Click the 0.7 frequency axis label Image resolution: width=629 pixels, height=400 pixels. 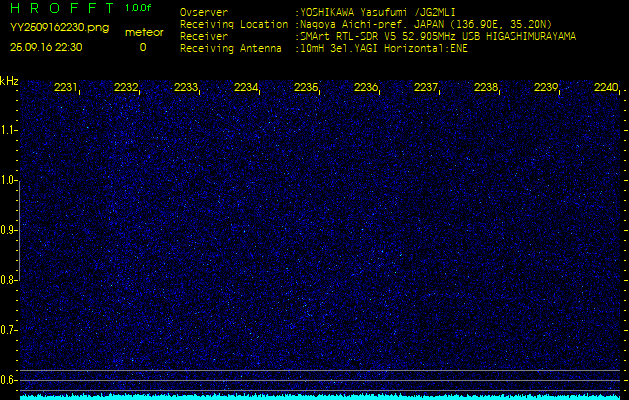click(9, 330)
